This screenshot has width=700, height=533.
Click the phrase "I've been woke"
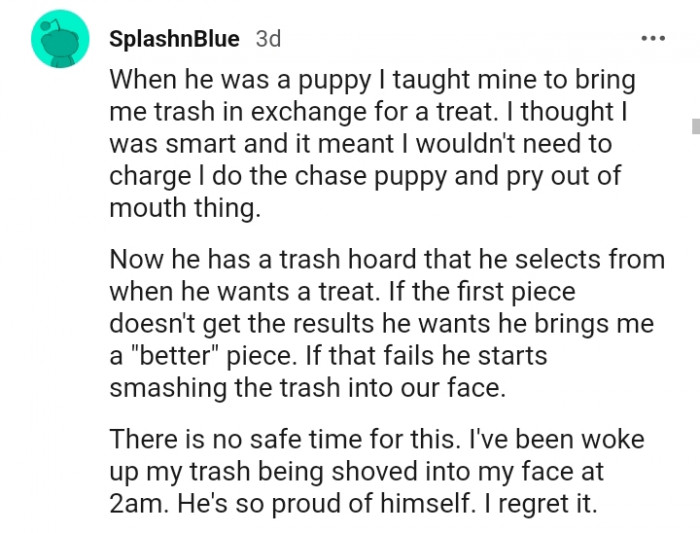529,439
